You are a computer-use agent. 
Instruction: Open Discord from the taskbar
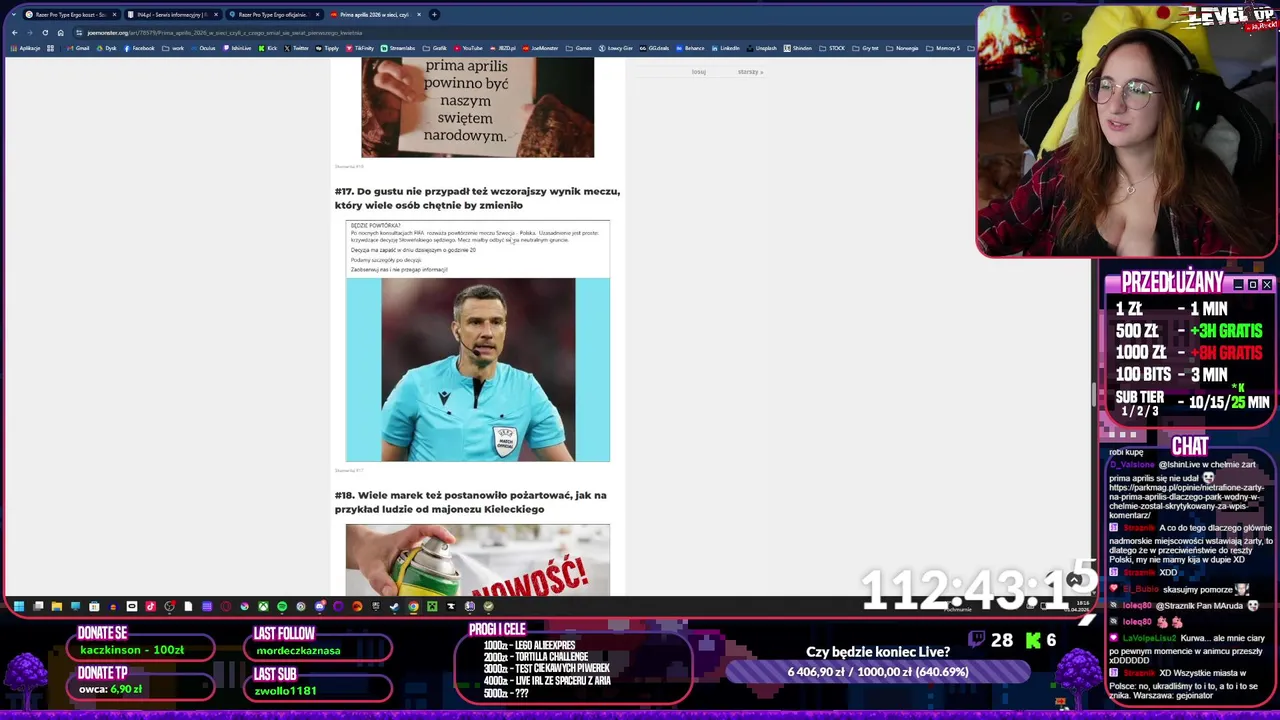[x=320, y=606]
